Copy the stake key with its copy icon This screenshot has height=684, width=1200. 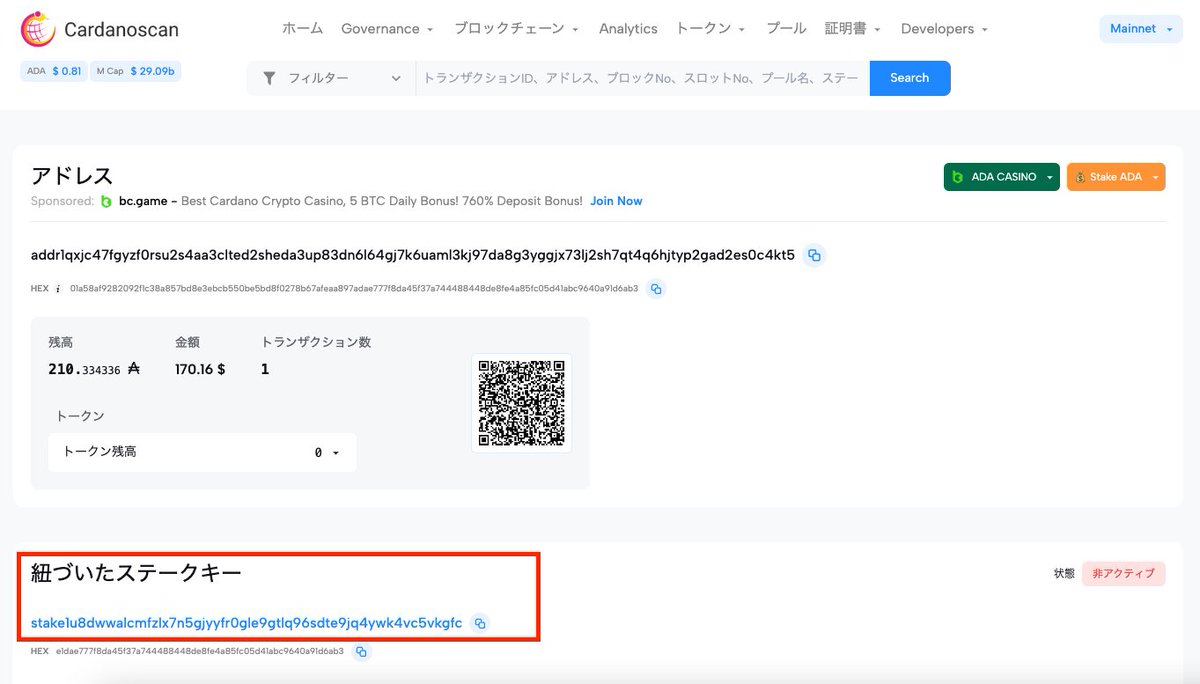click(x=480, y=623)
